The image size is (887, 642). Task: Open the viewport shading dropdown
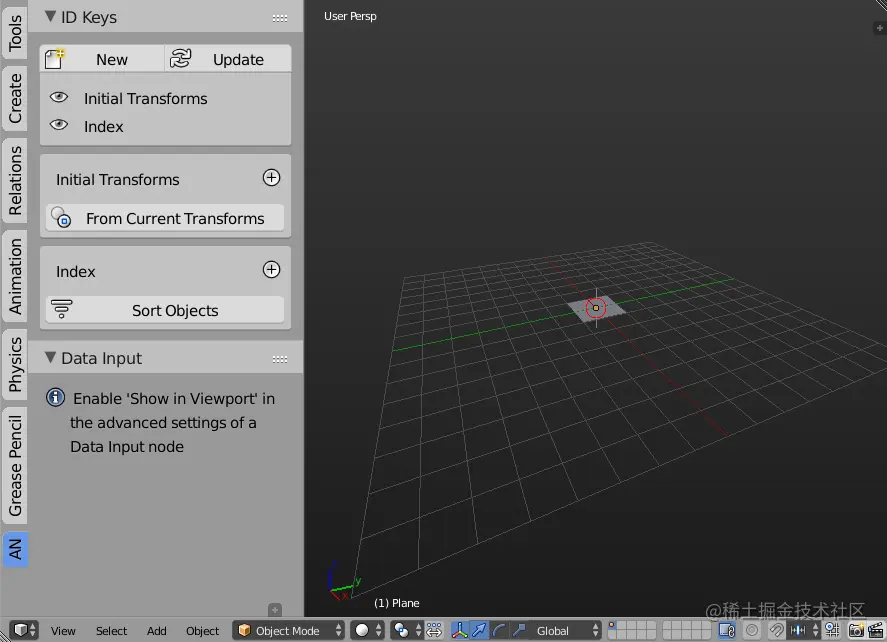click(367, 630)
